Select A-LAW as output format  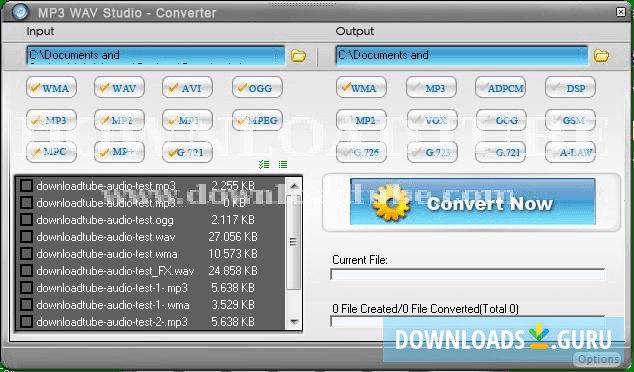(x=571, y=152)
